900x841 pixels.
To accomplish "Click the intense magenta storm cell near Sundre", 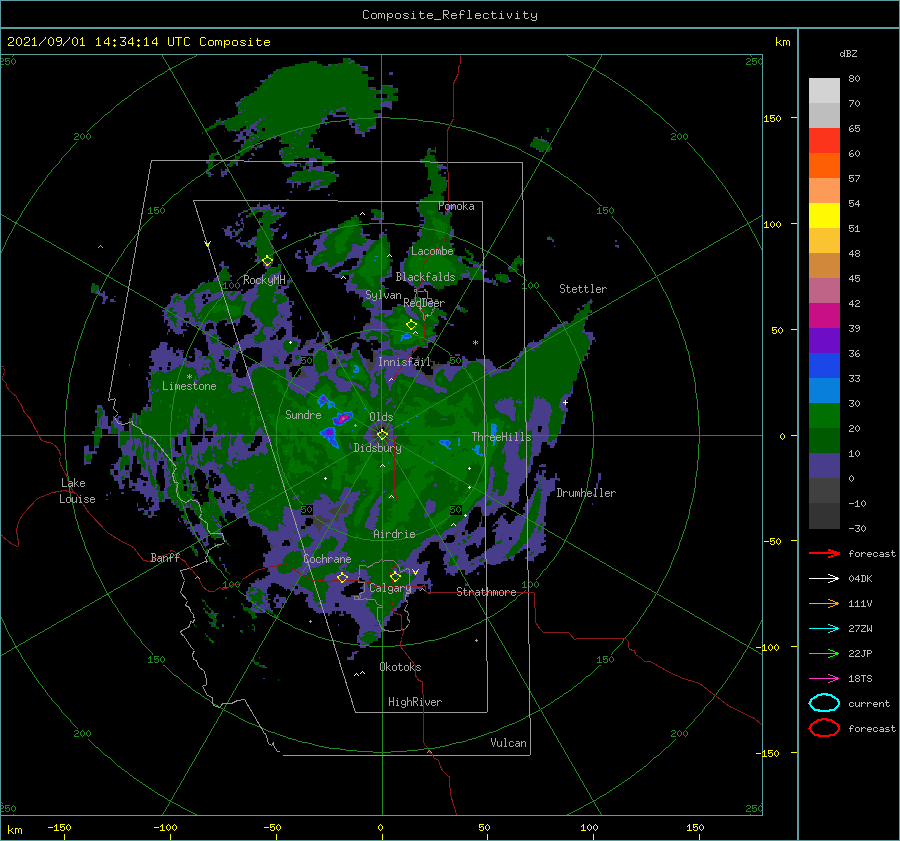I will coord(343,418).
